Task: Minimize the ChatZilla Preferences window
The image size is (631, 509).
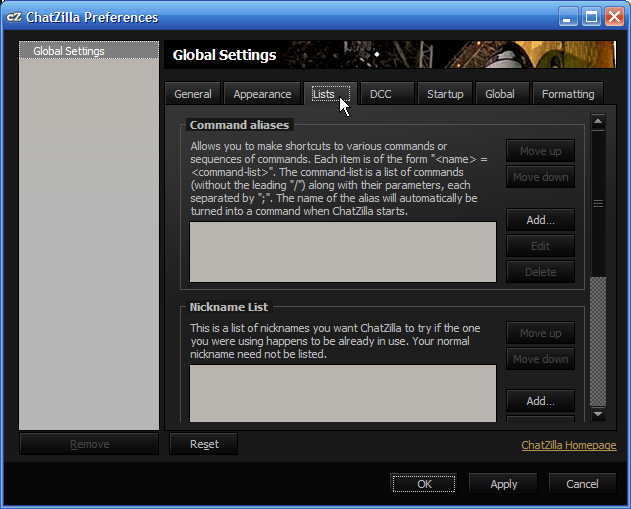Action: pyautogui.click(x=568, y=17)
